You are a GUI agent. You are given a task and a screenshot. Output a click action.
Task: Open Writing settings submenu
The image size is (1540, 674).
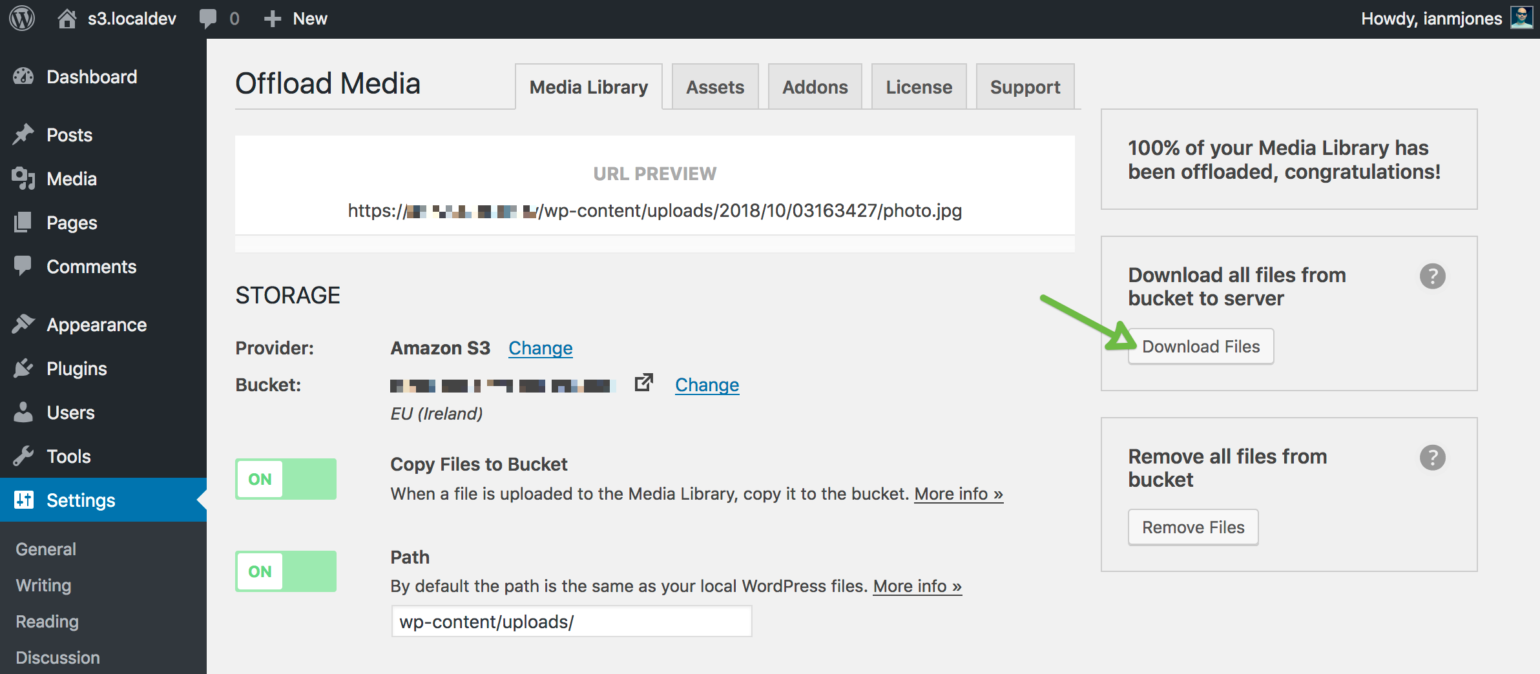pyautogui.click(x=43, y=585)
